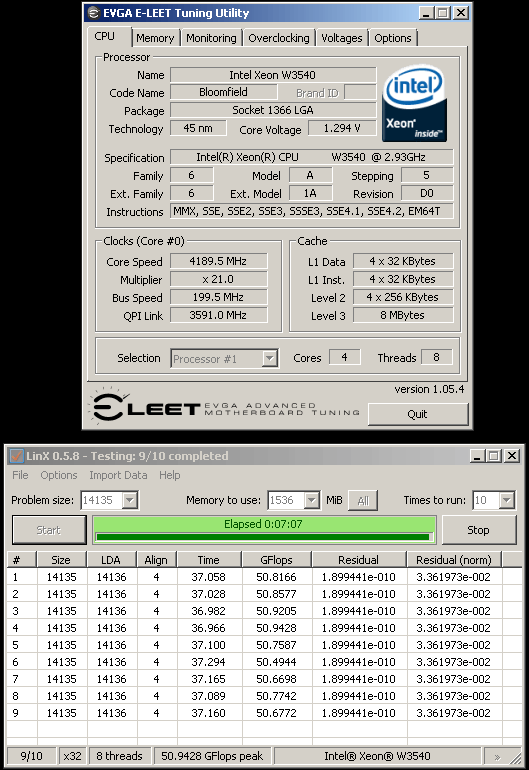Open the Monitoring tab
This screenshot has width=529, height=770.
(x=211, y=38)
